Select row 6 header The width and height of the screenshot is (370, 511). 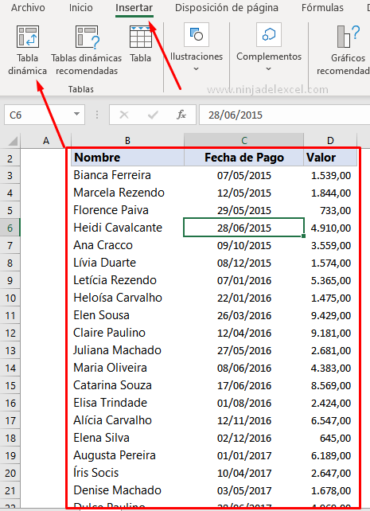coord(10,228)
